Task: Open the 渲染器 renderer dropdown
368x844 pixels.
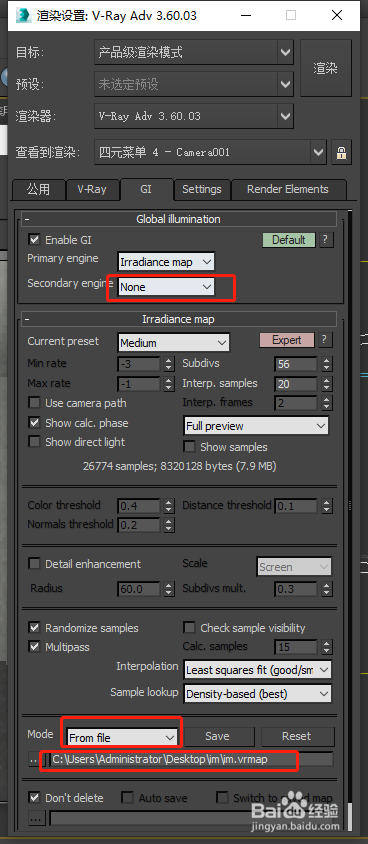Action: (194, 116)
